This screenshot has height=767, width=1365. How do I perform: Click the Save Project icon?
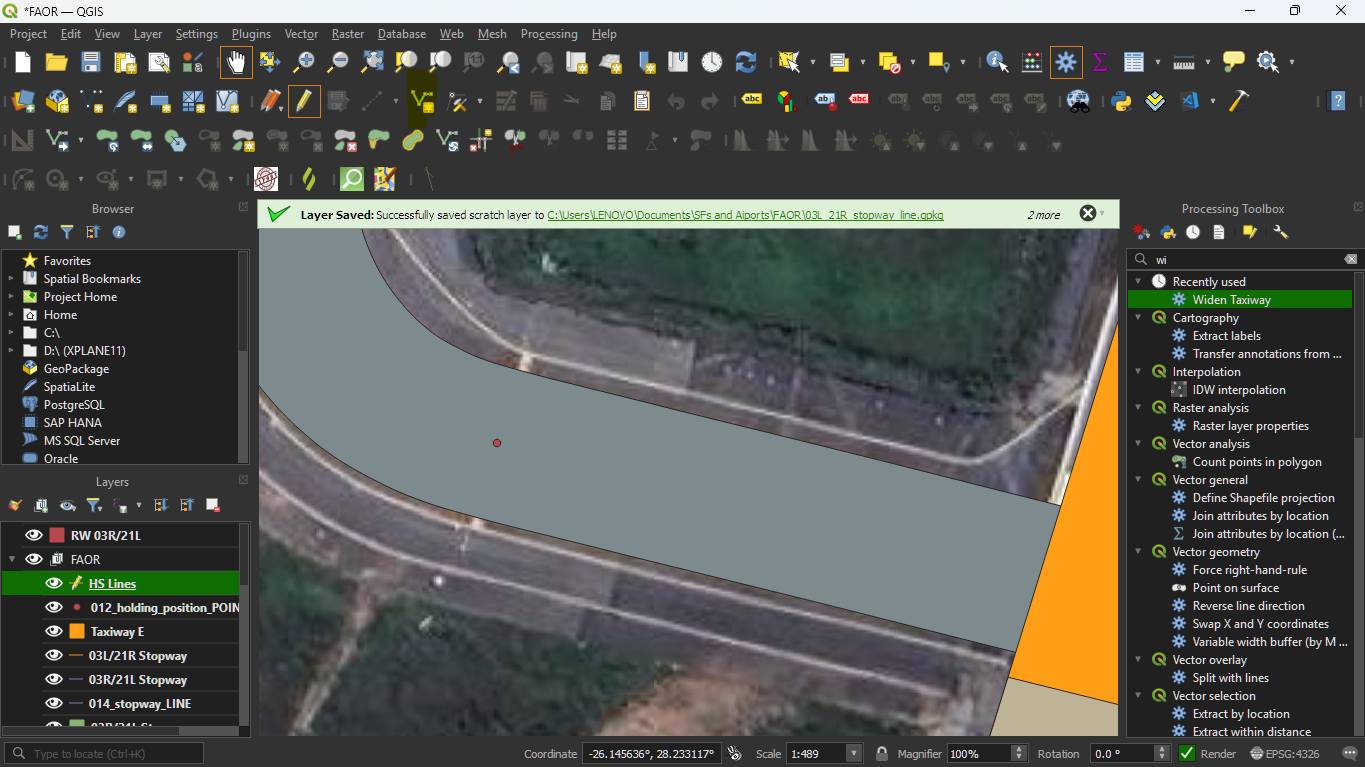click(91, 62)
